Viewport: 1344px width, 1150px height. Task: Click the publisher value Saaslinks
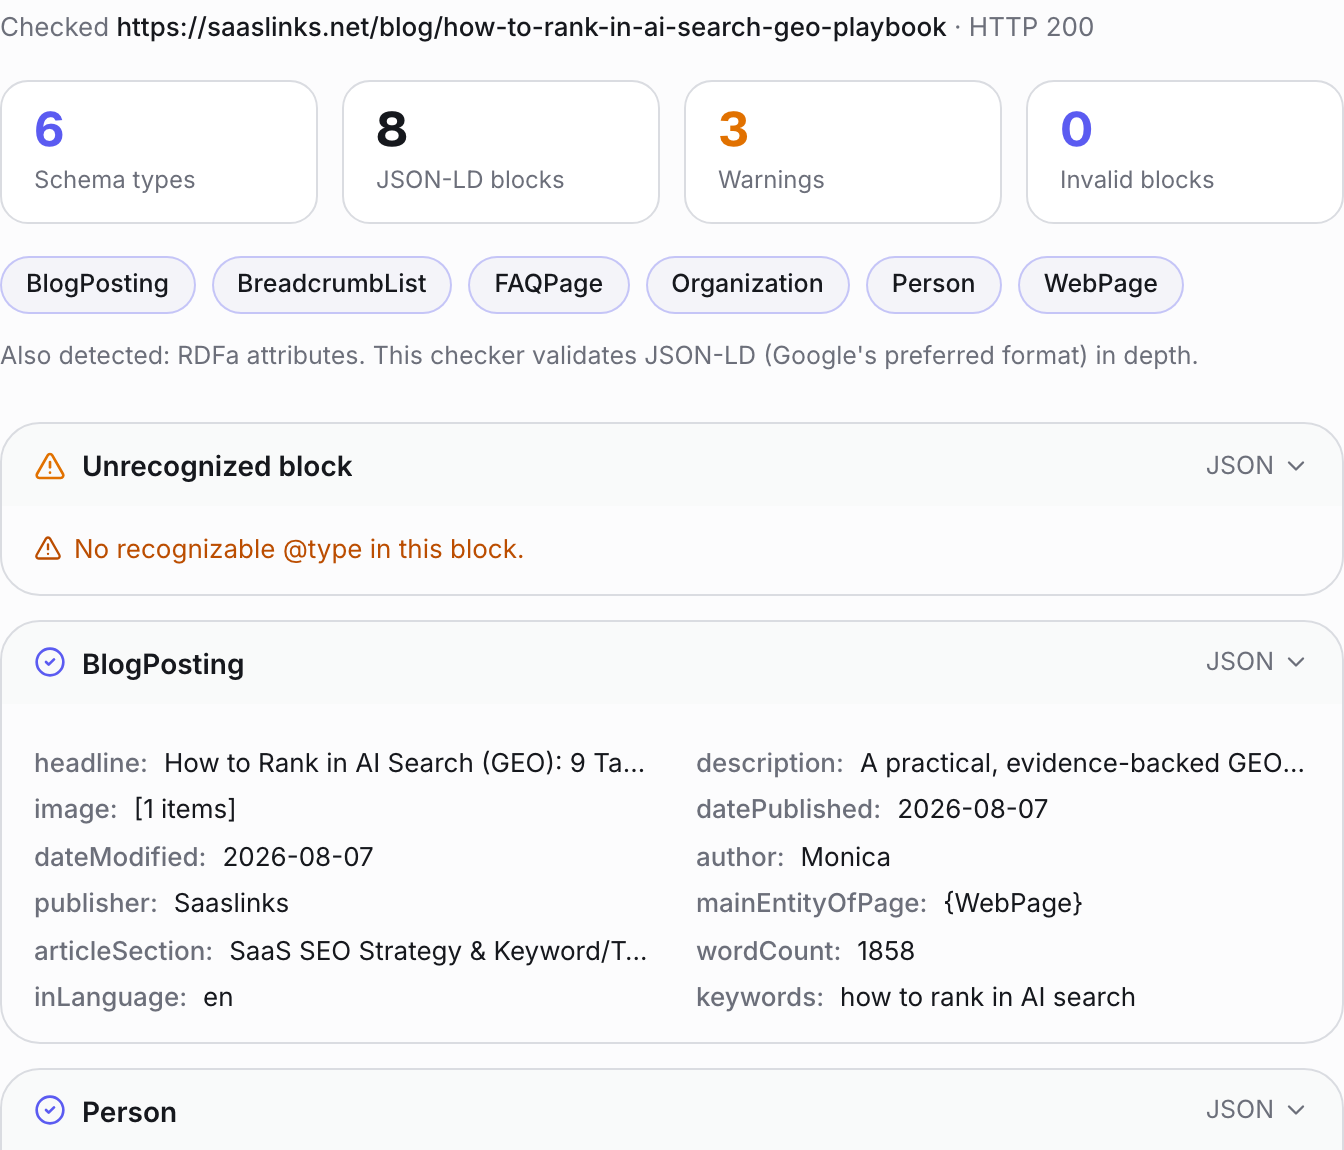pos(231,903)
